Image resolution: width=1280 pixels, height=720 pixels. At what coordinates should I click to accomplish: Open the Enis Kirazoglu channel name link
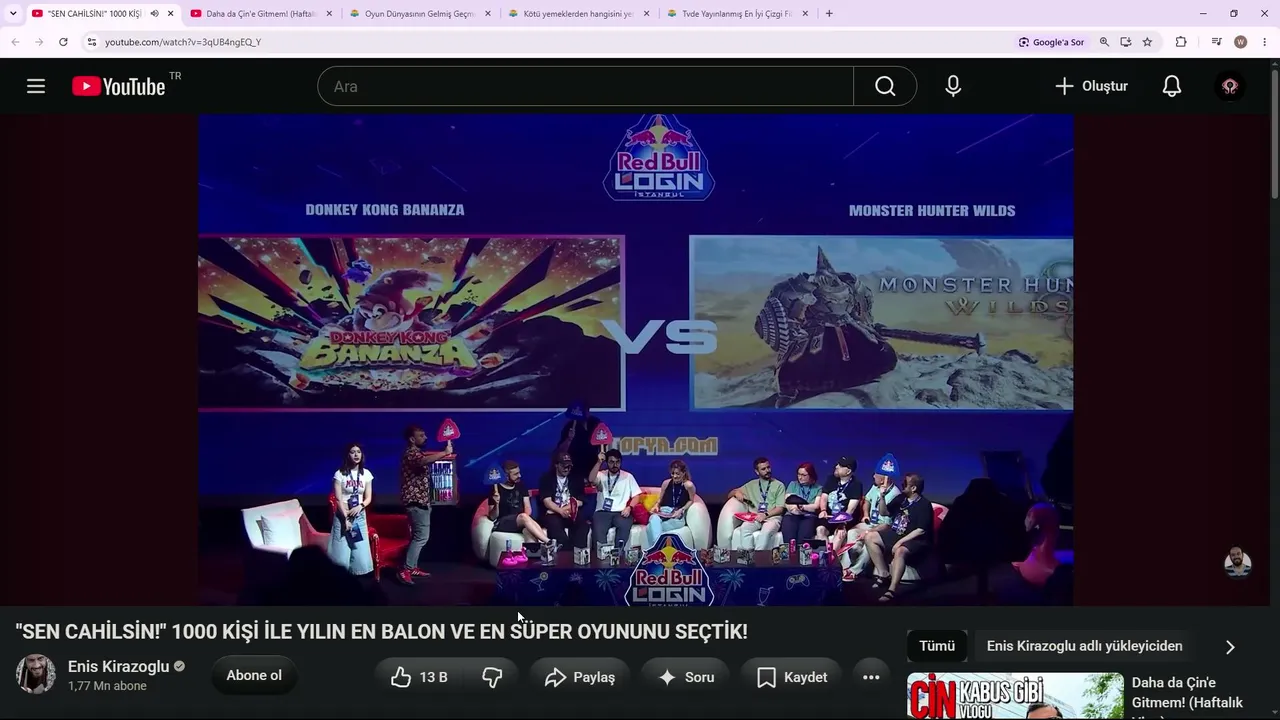tap(118, 666)
